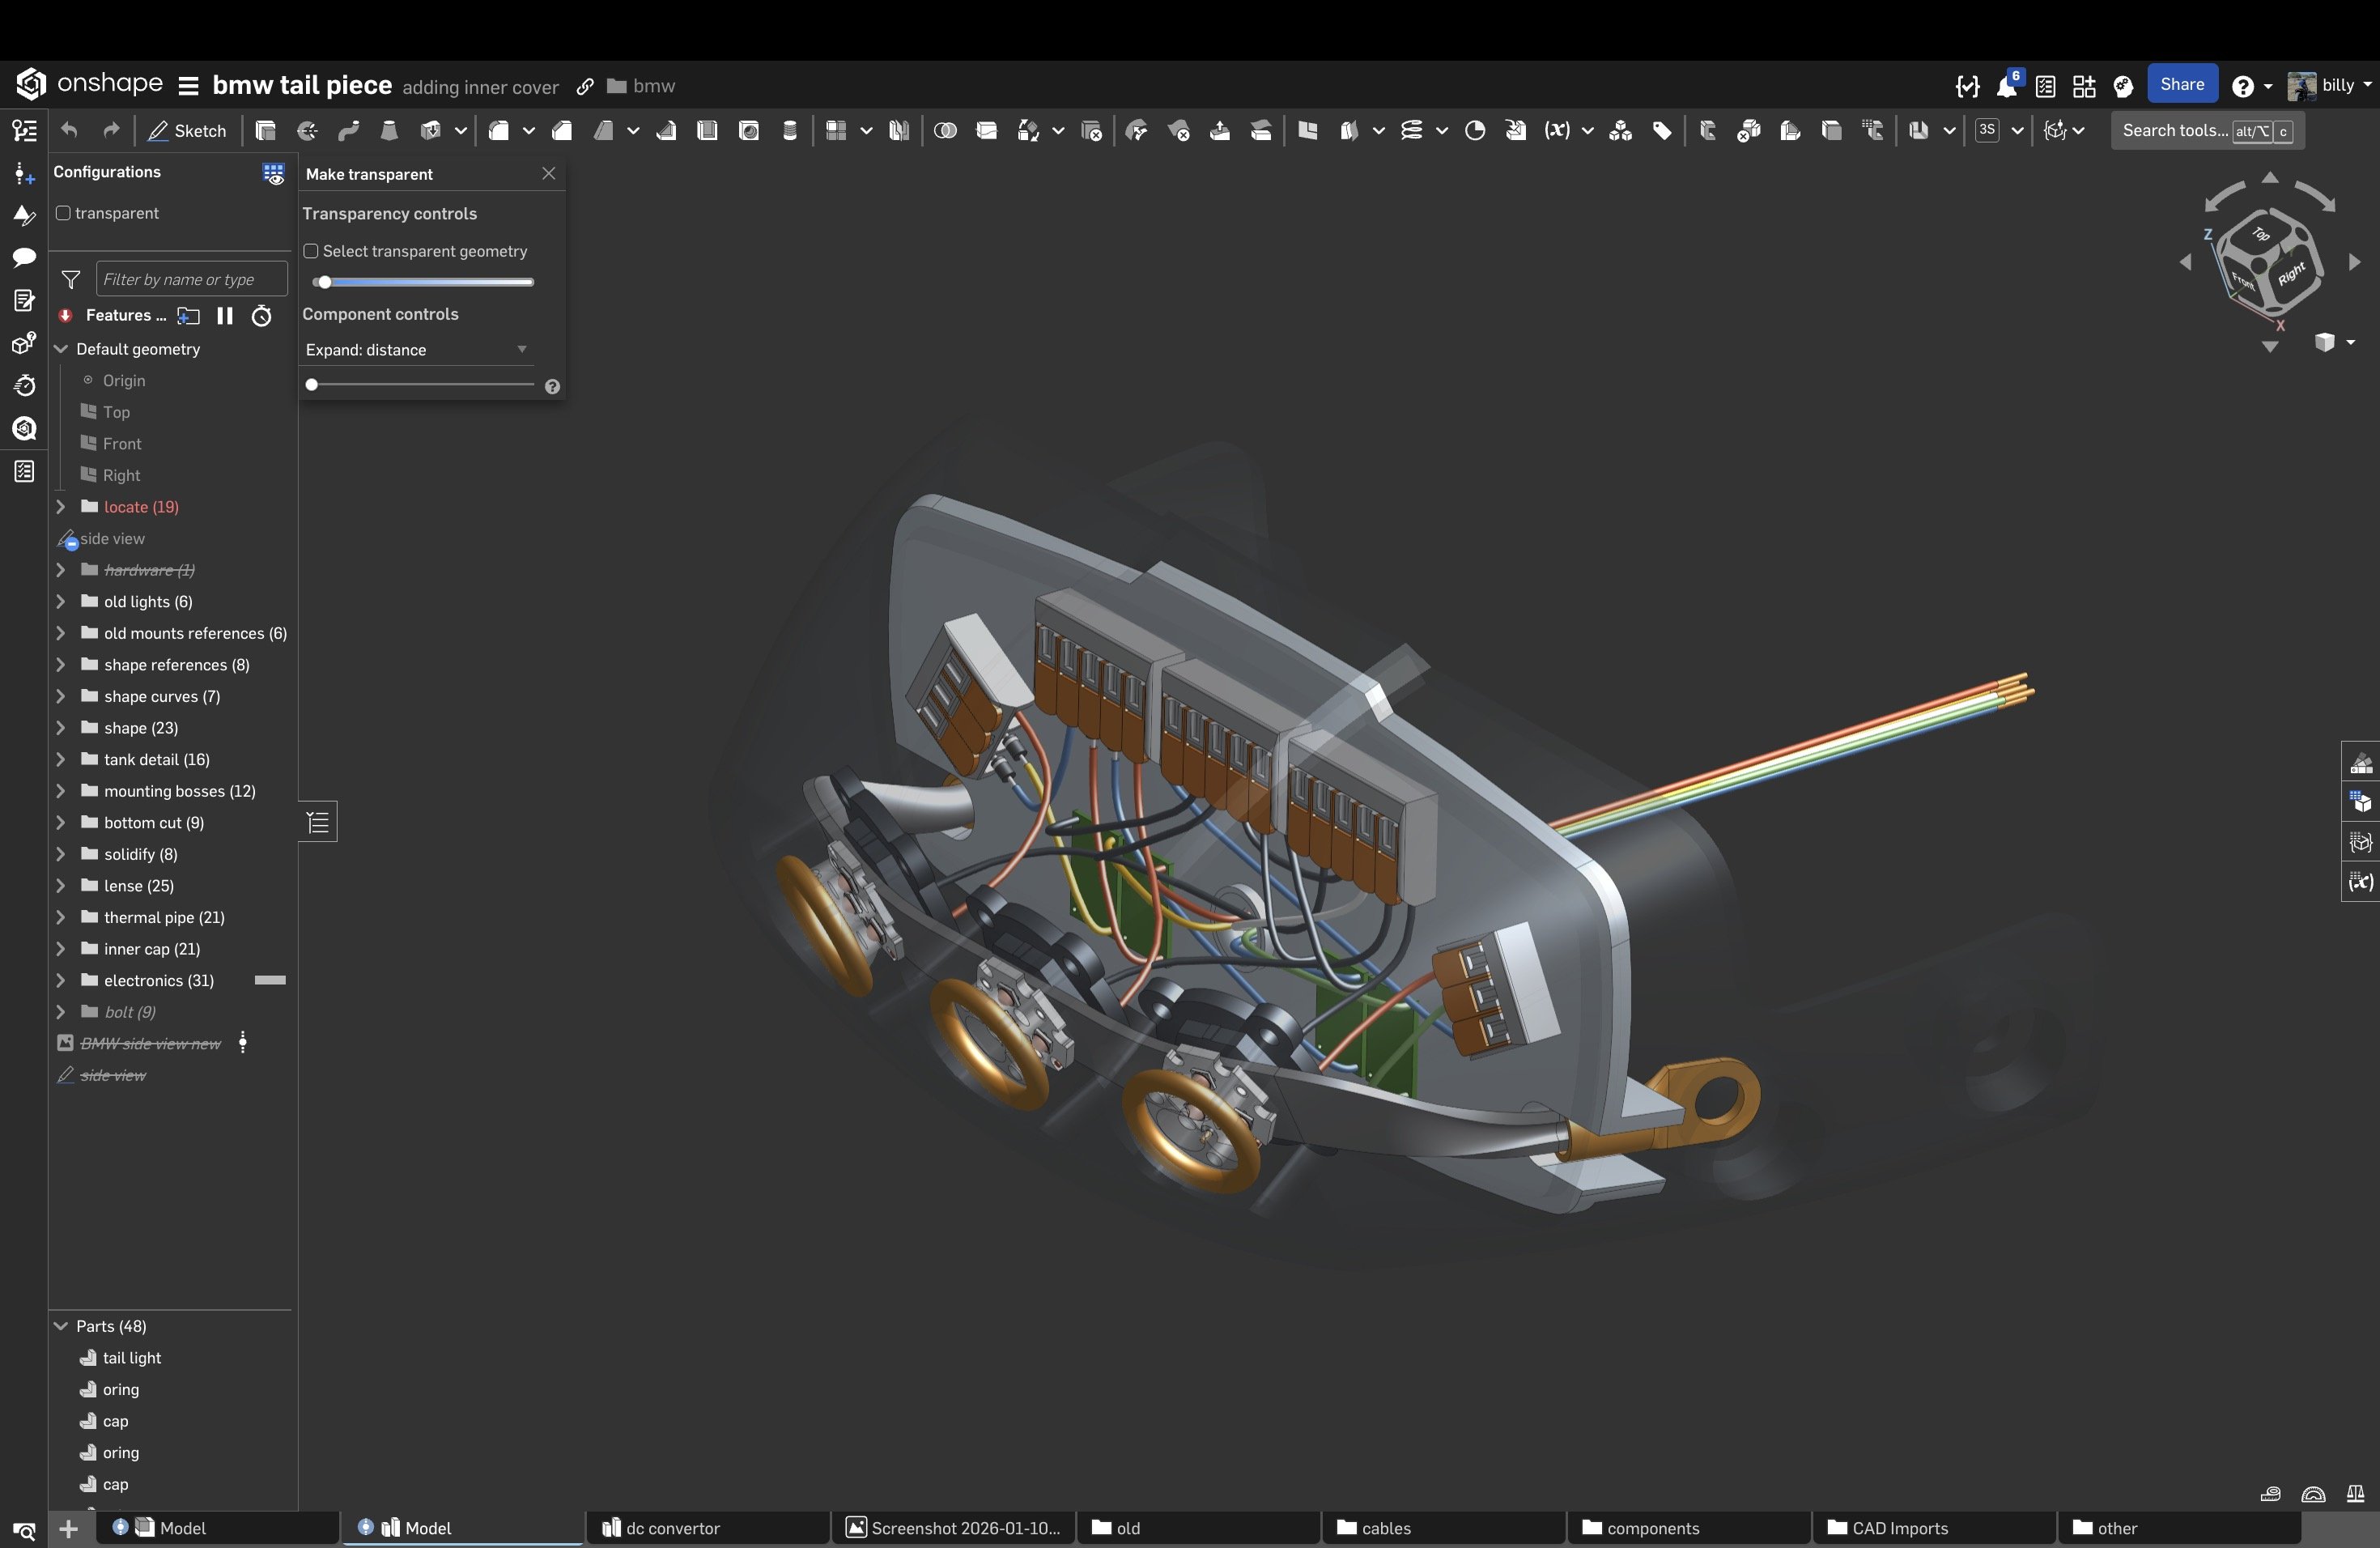Viewport: 2380px width, 1548px height.
Task: Select the Extrude tool
Action: click(x=265, y=131)
